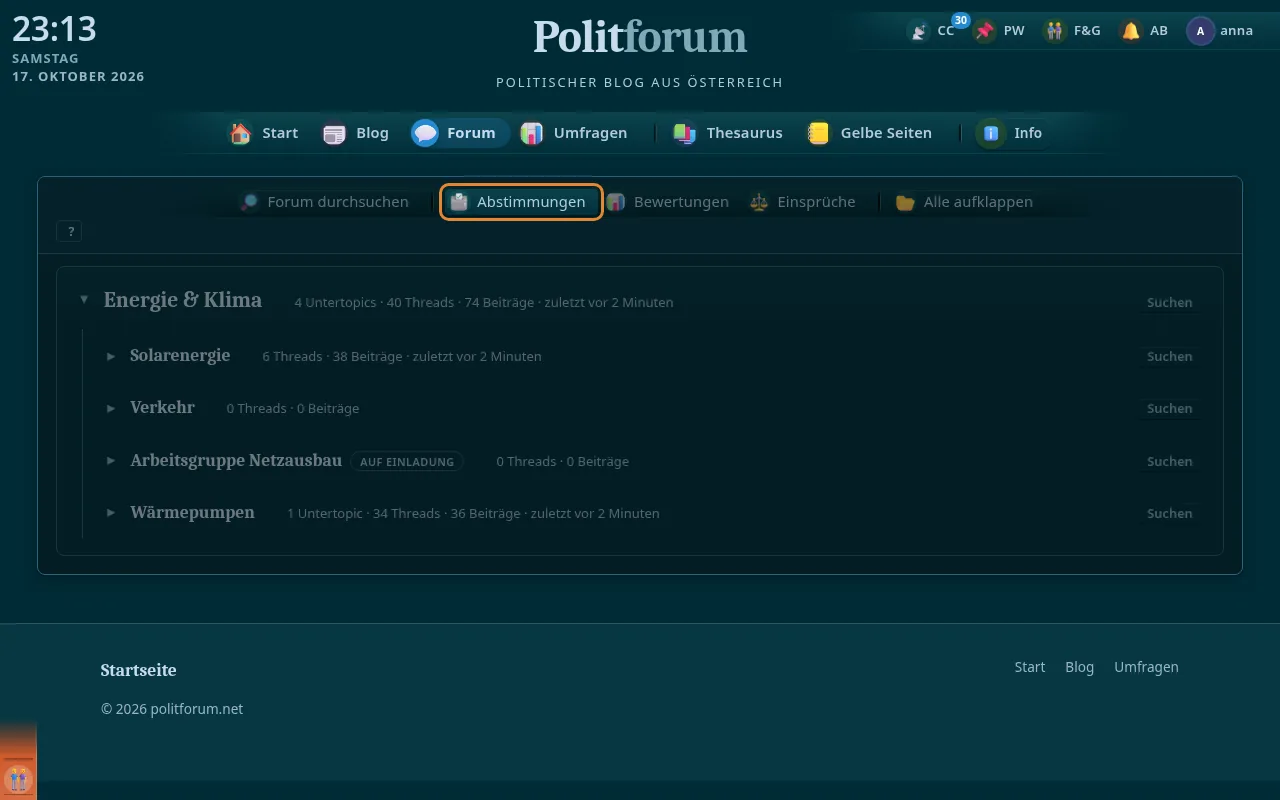Image resolution: width=1280 pixels, height=800 pixels.
Task: Select the Forum navigation item
Action: pos(460,133)
